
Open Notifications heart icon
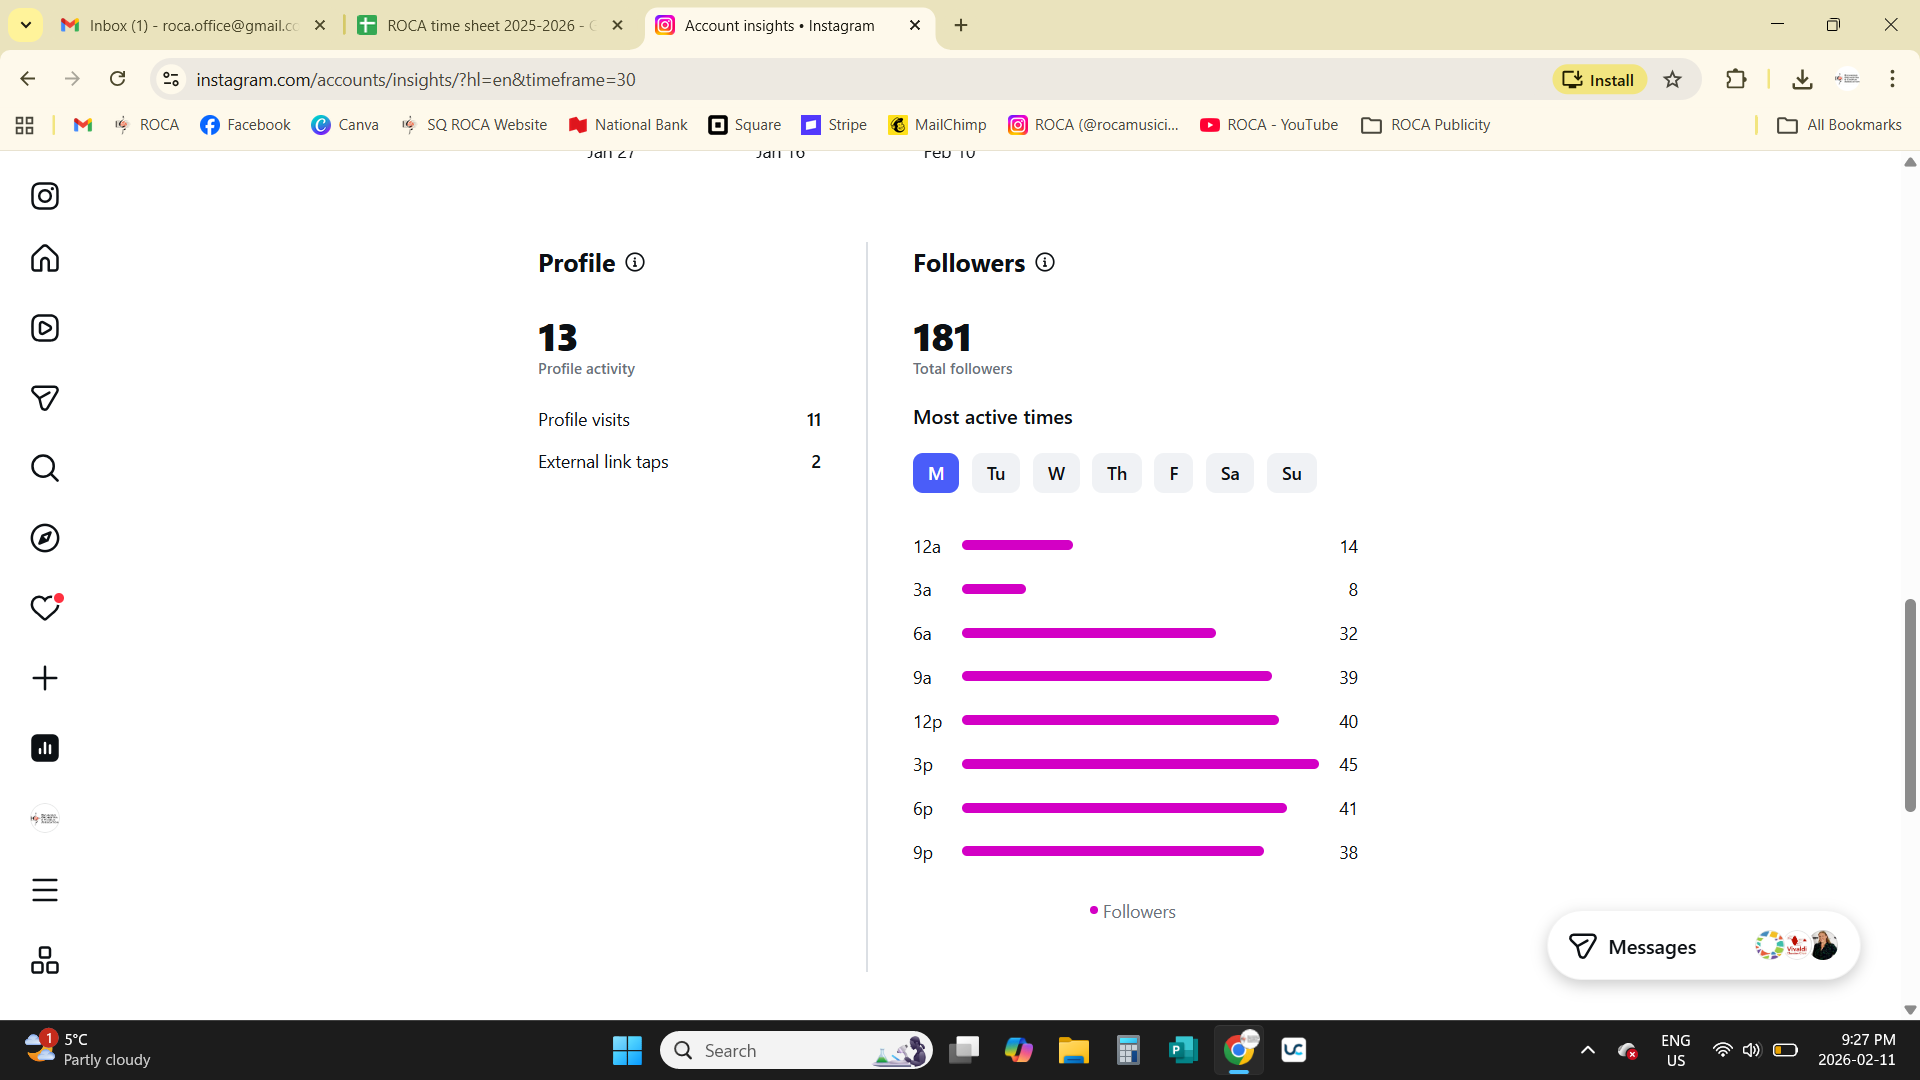(45, 608)
